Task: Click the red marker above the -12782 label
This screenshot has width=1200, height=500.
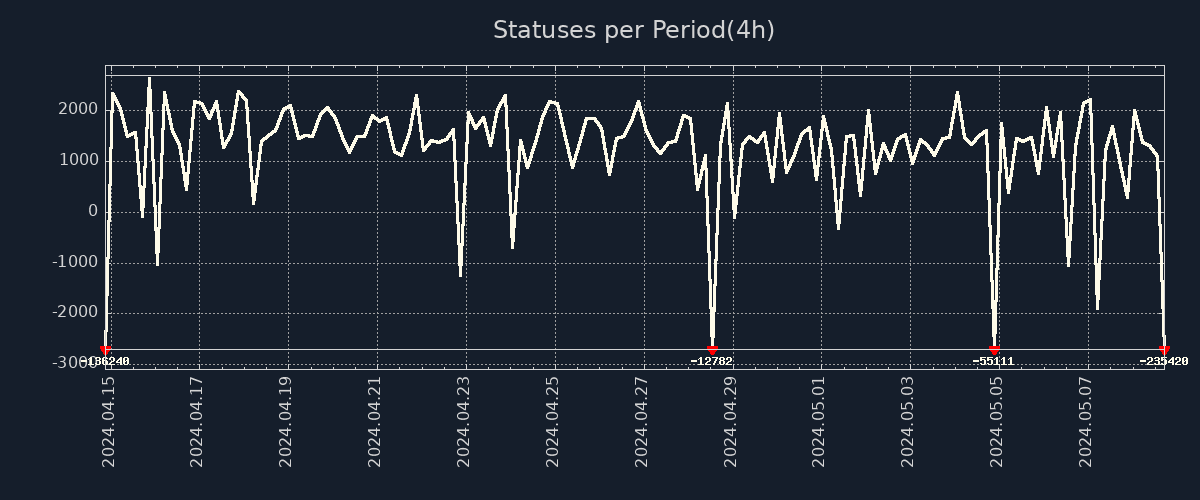Action: [x=712, y=350]
